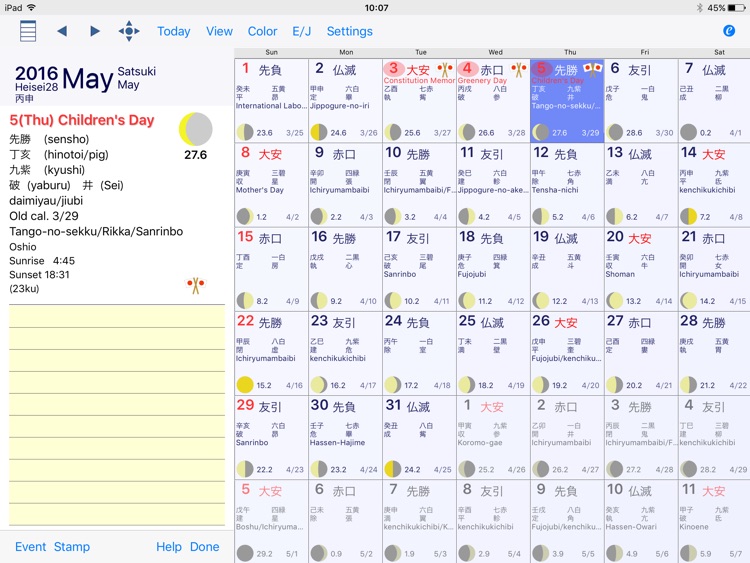
Task: Tap the half moon icon on May 14
Action: [688, 217]
